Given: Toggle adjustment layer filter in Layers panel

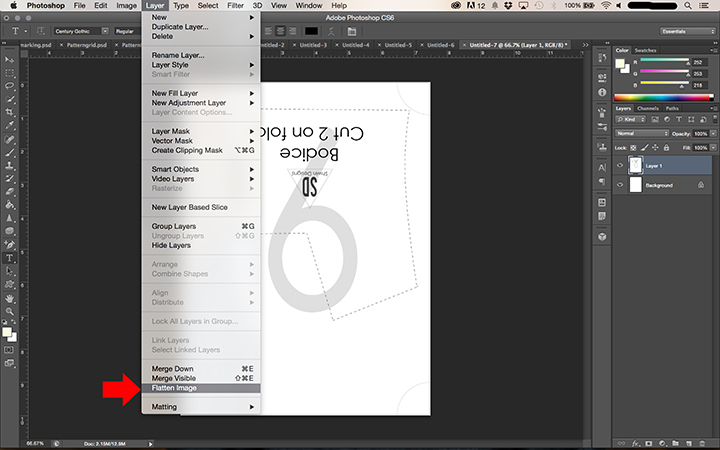Looking at the screenshot, I should pos(667,119).
